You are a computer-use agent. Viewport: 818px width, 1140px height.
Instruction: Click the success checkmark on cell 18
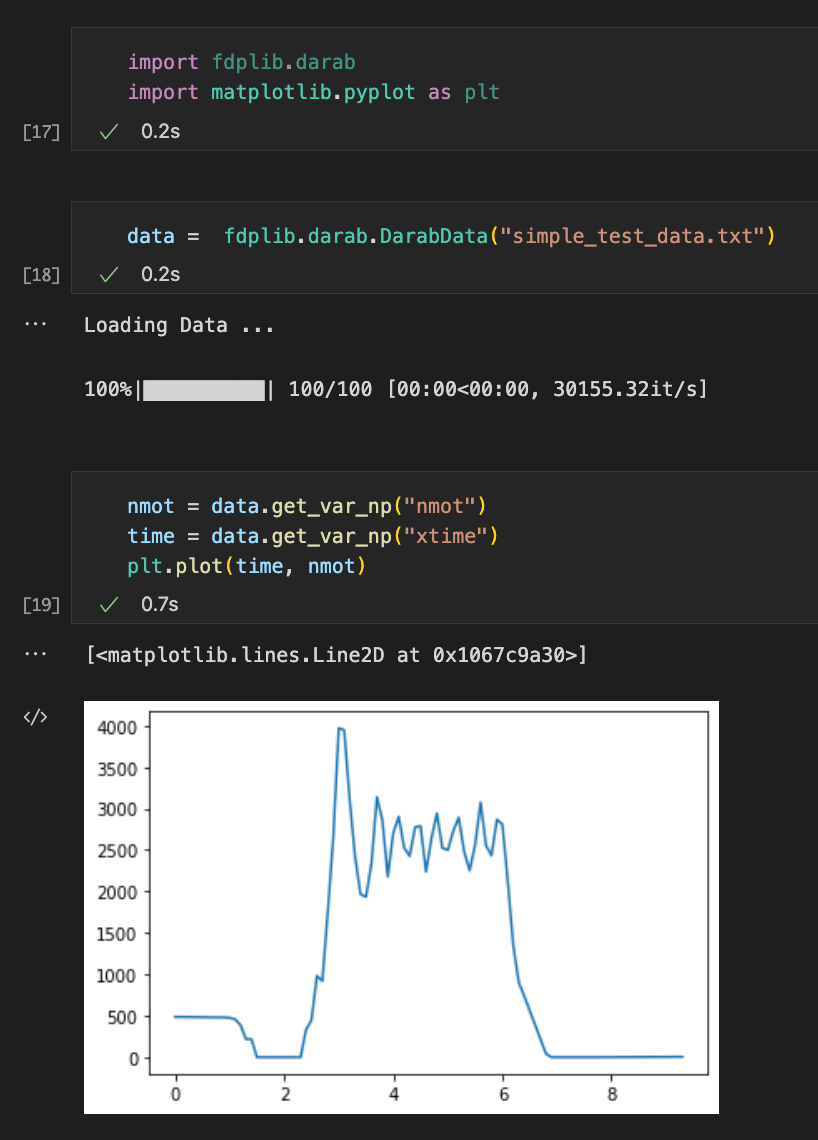108,274
